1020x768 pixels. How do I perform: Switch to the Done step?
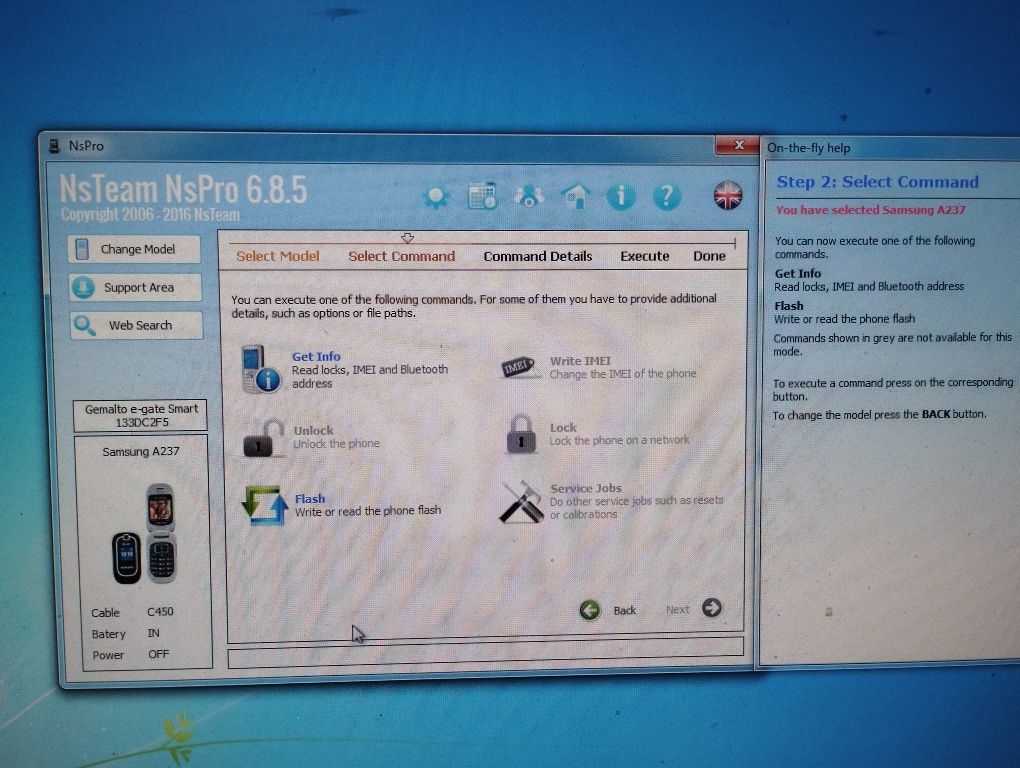709,256
